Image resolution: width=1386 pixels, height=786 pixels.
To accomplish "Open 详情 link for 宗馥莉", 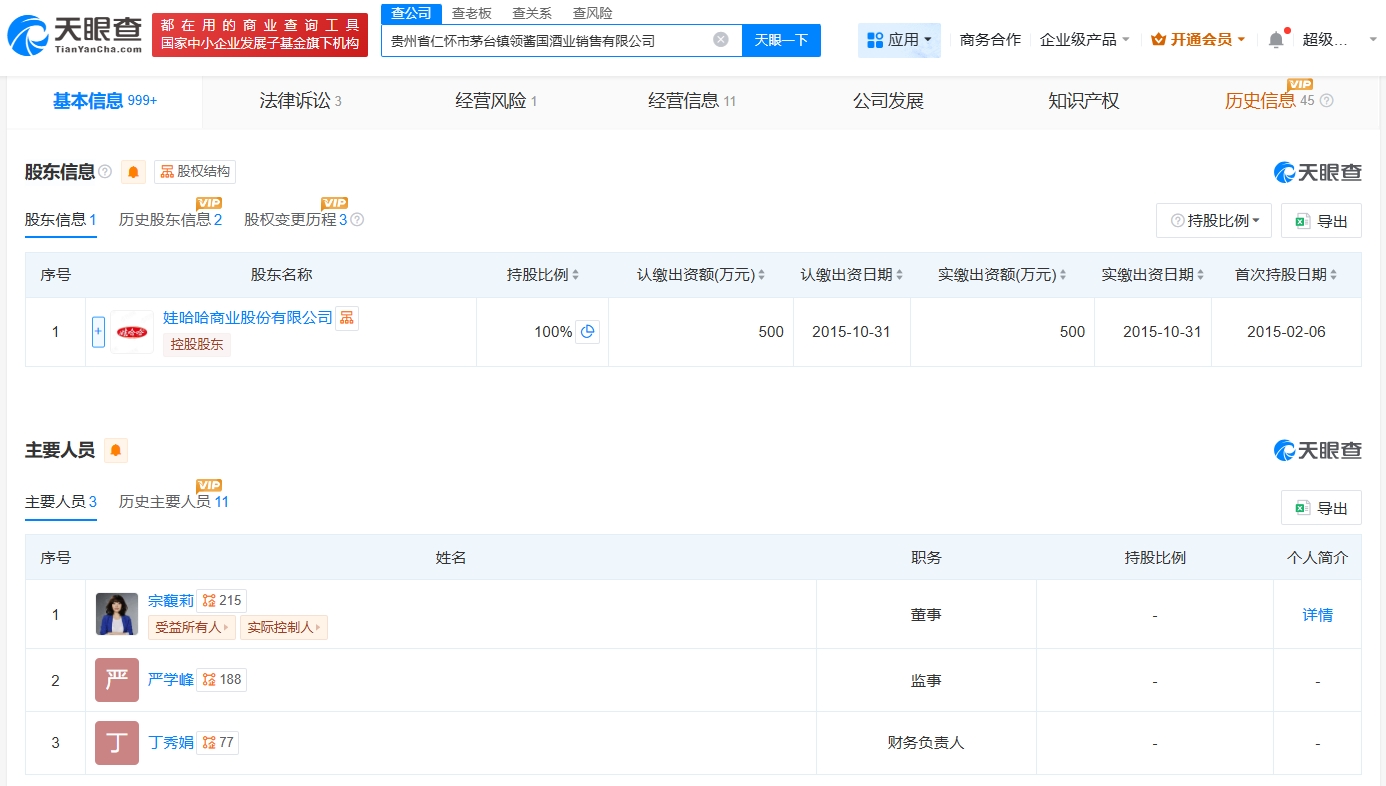I will 1317,615.
